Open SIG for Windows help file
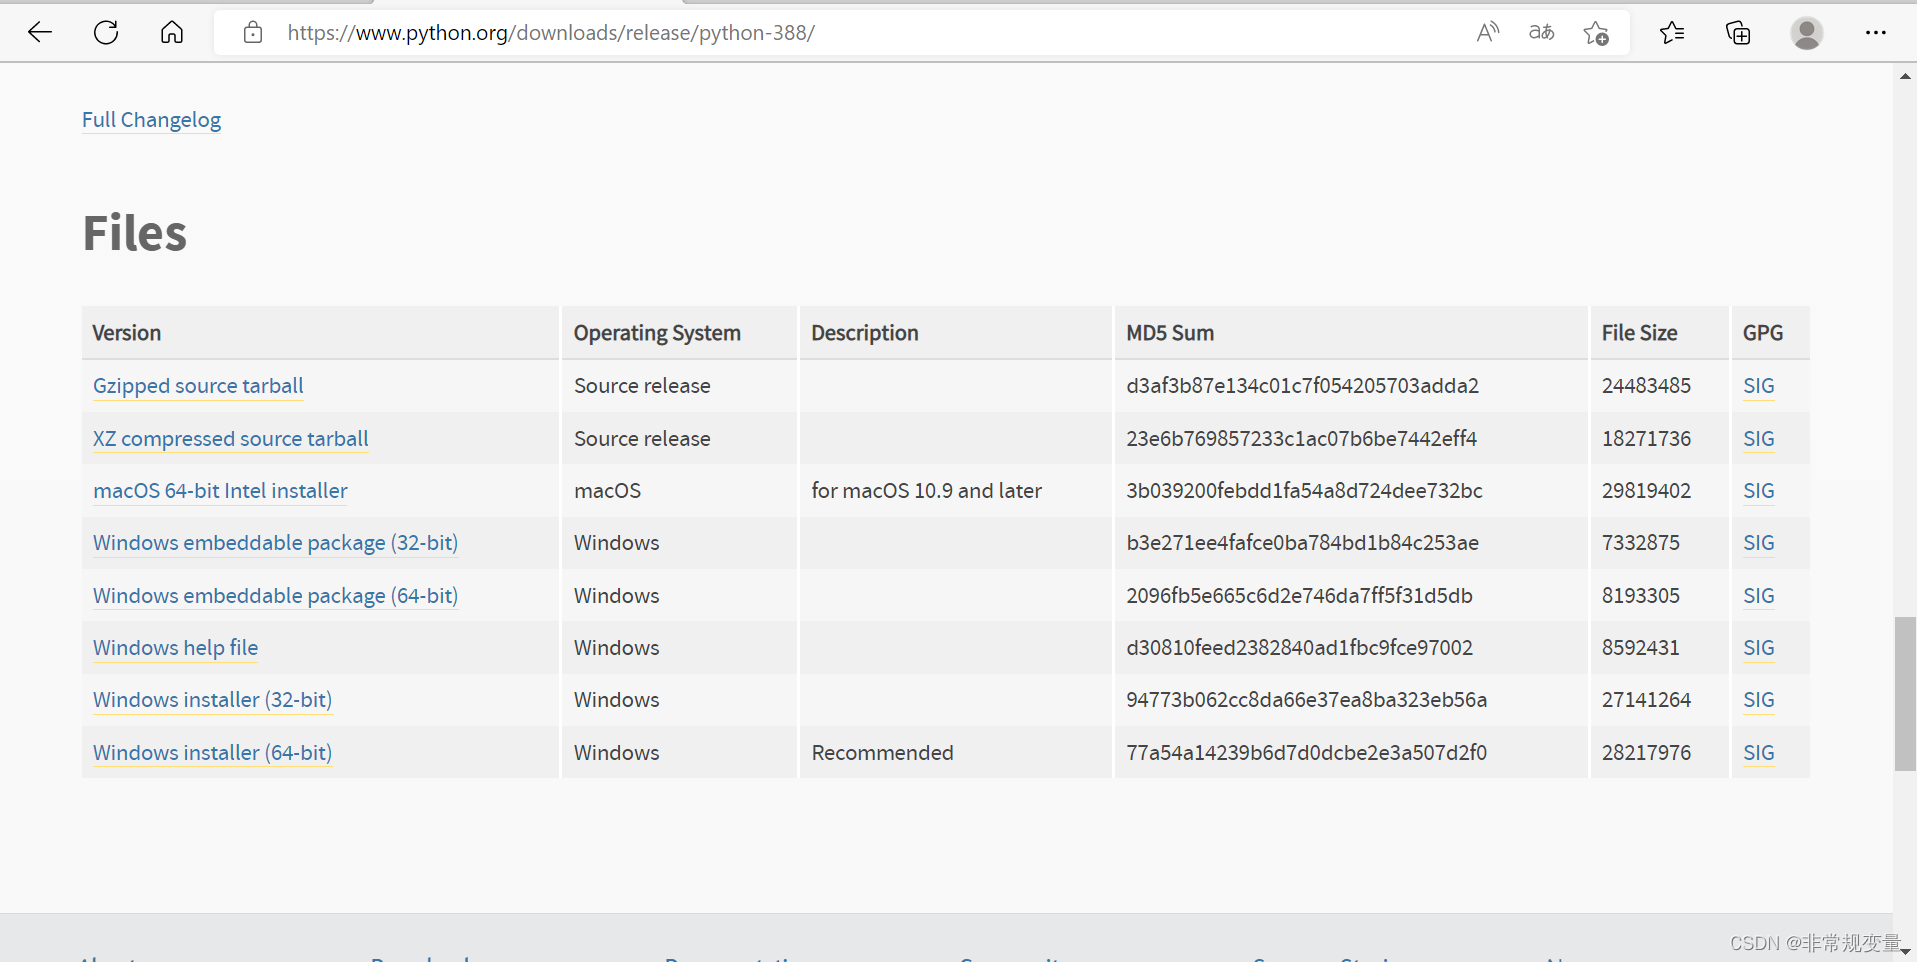The image size is (1917, 962). click(x=1758, y=648)
